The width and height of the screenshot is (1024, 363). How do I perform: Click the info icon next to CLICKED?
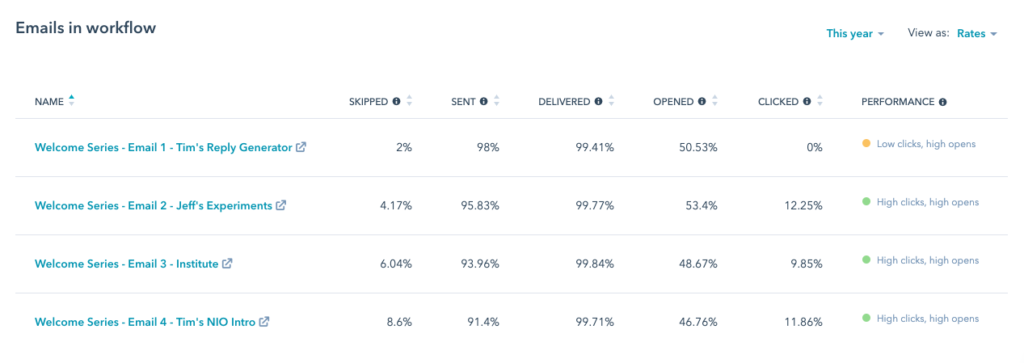click(x=807, y=102)
